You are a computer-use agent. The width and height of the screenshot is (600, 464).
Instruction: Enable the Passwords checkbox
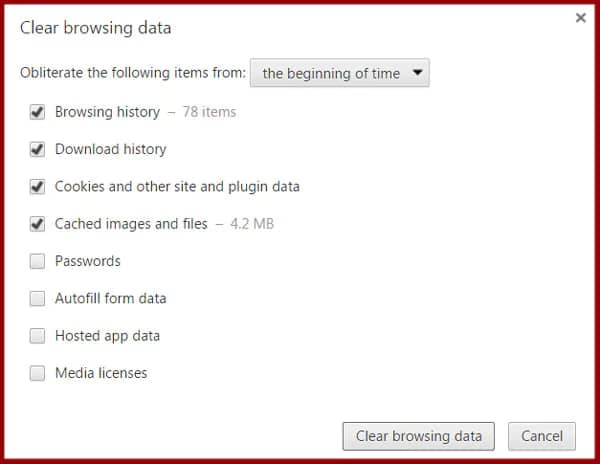37,261
